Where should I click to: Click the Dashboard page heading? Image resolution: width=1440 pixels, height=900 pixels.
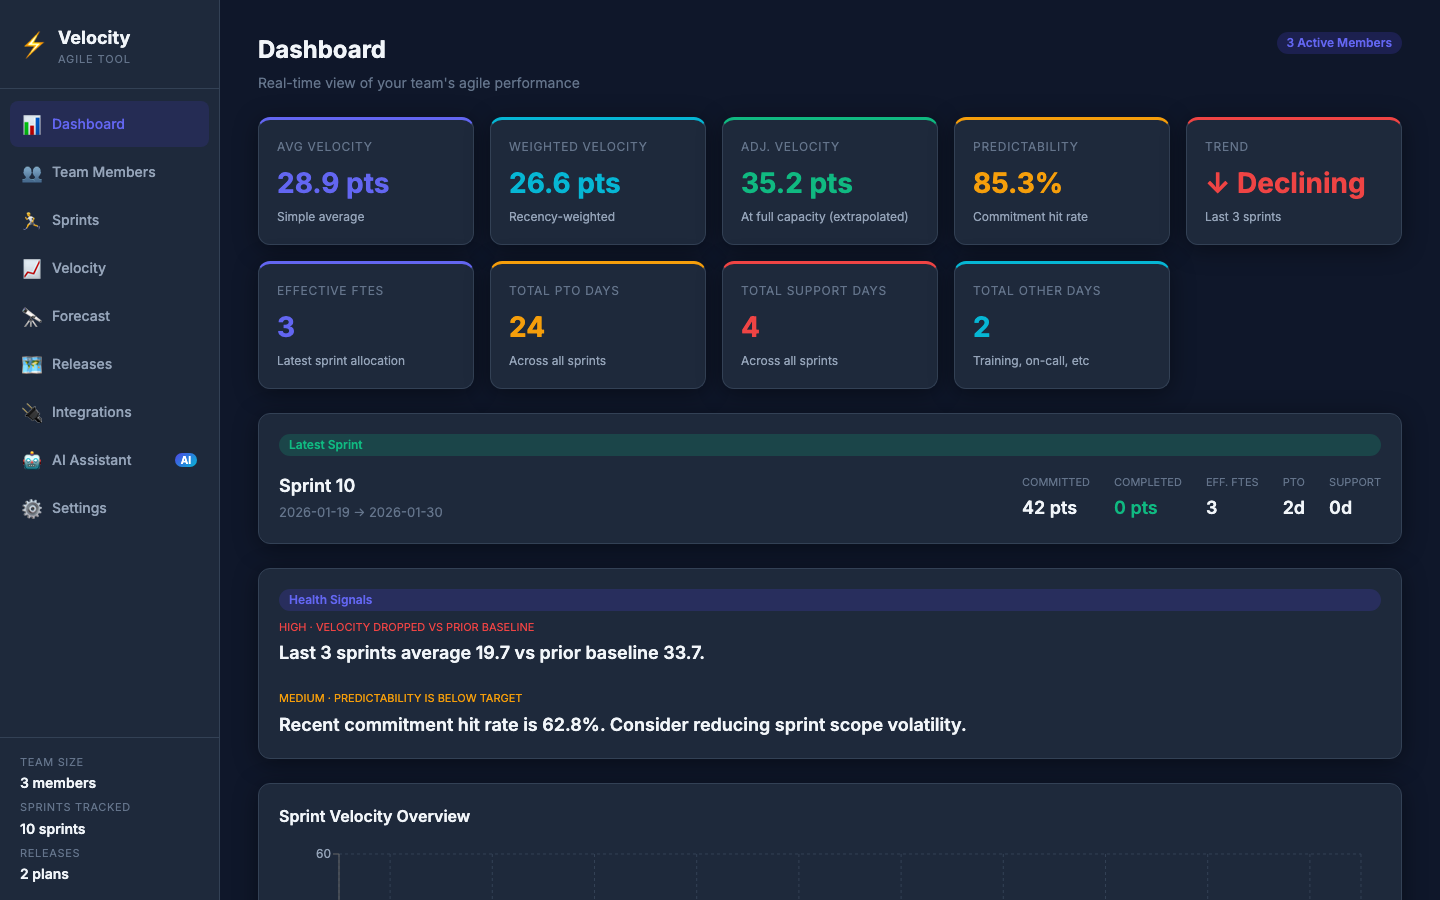[x=322, y=50]
